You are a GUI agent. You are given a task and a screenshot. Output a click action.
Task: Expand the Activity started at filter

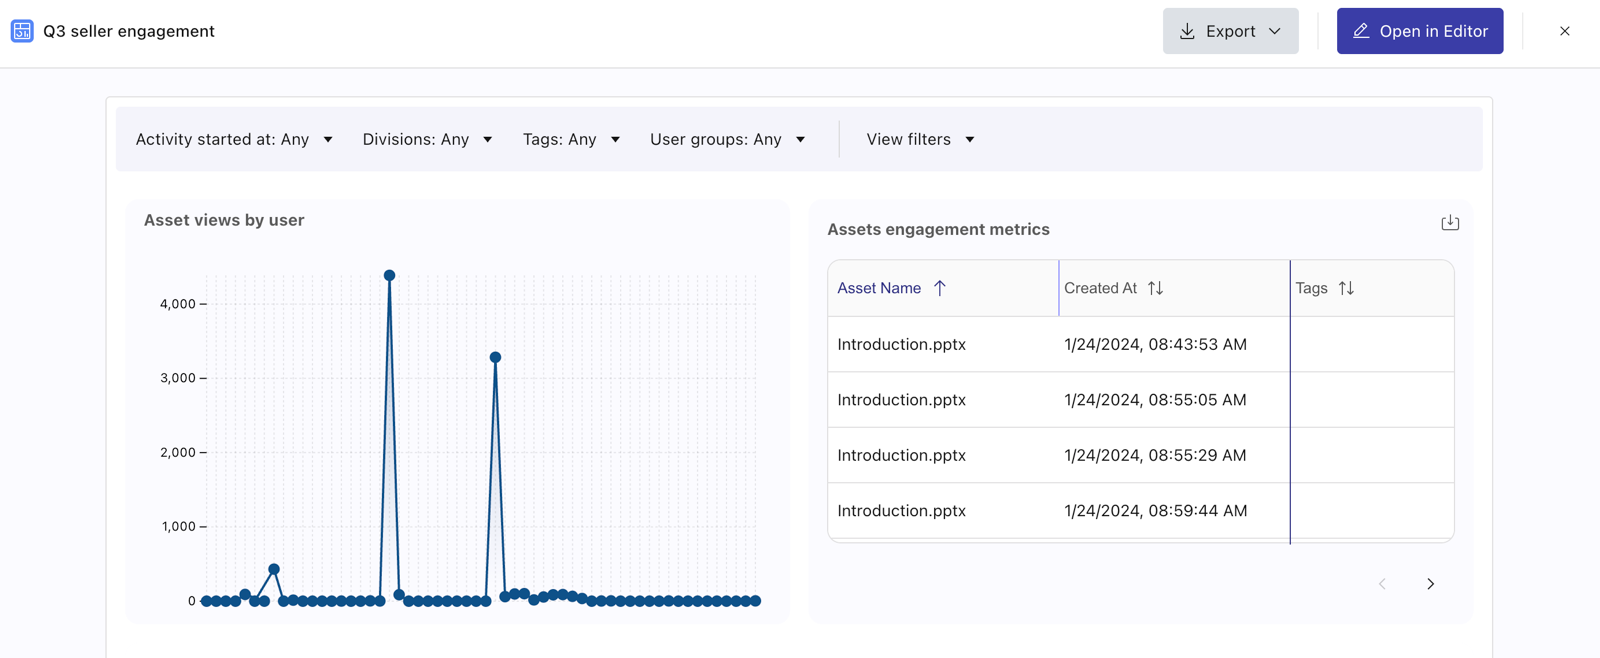point(234,139)
